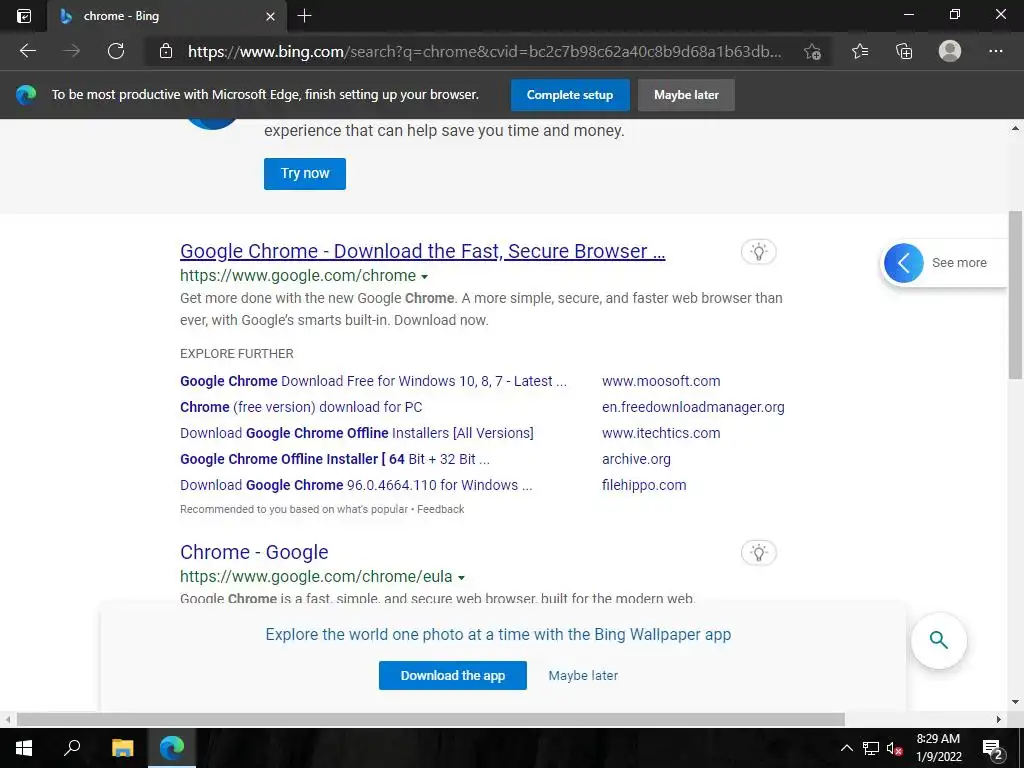1024x768 pixels.
Task: Click the scroll right arrow
Action: [x=999, y=720]
